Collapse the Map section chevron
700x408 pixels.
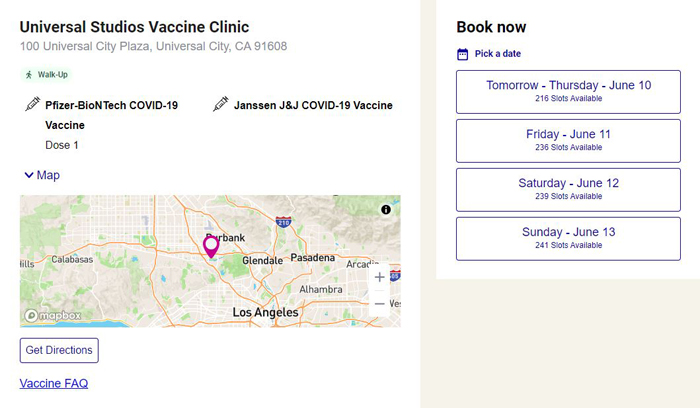tap(29, 175)
